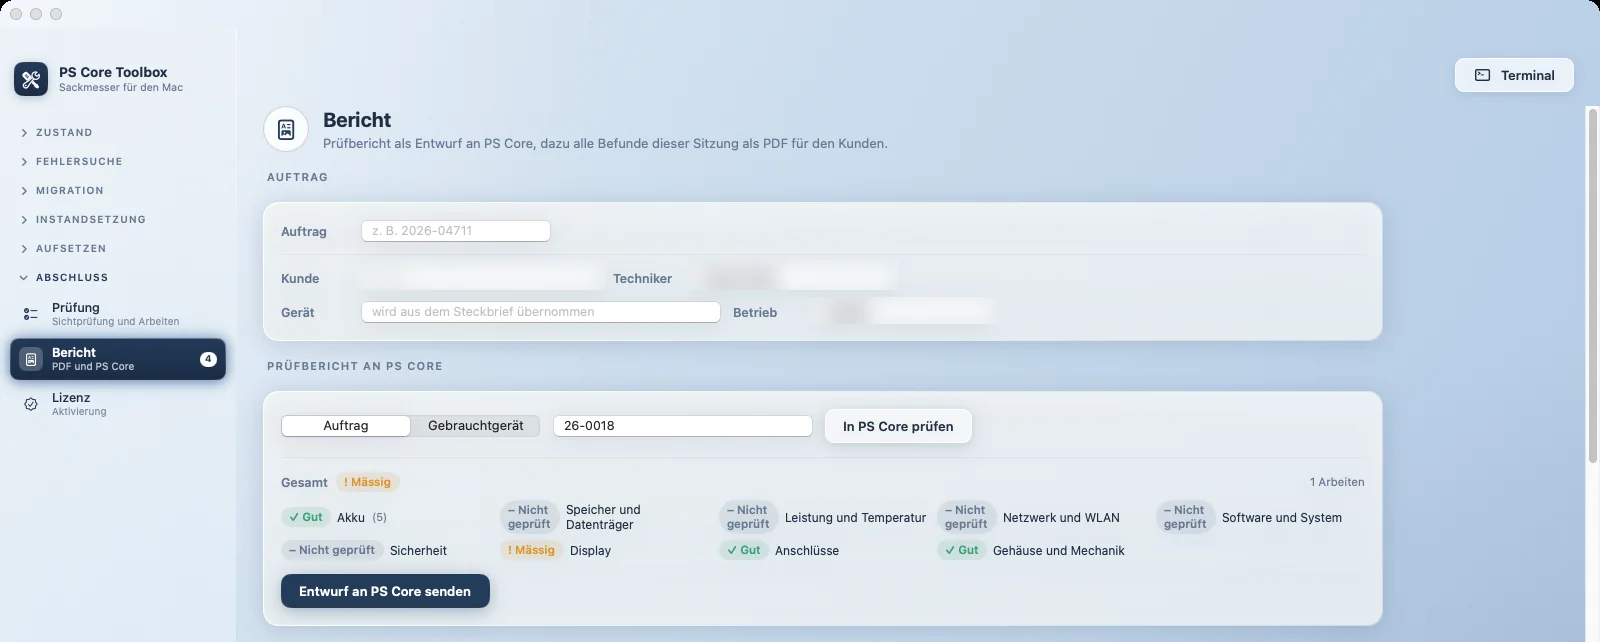Open Prüfung Sichtprüfung und Arbeiten
Viewport: 1600px width, 642px height.
118,314
